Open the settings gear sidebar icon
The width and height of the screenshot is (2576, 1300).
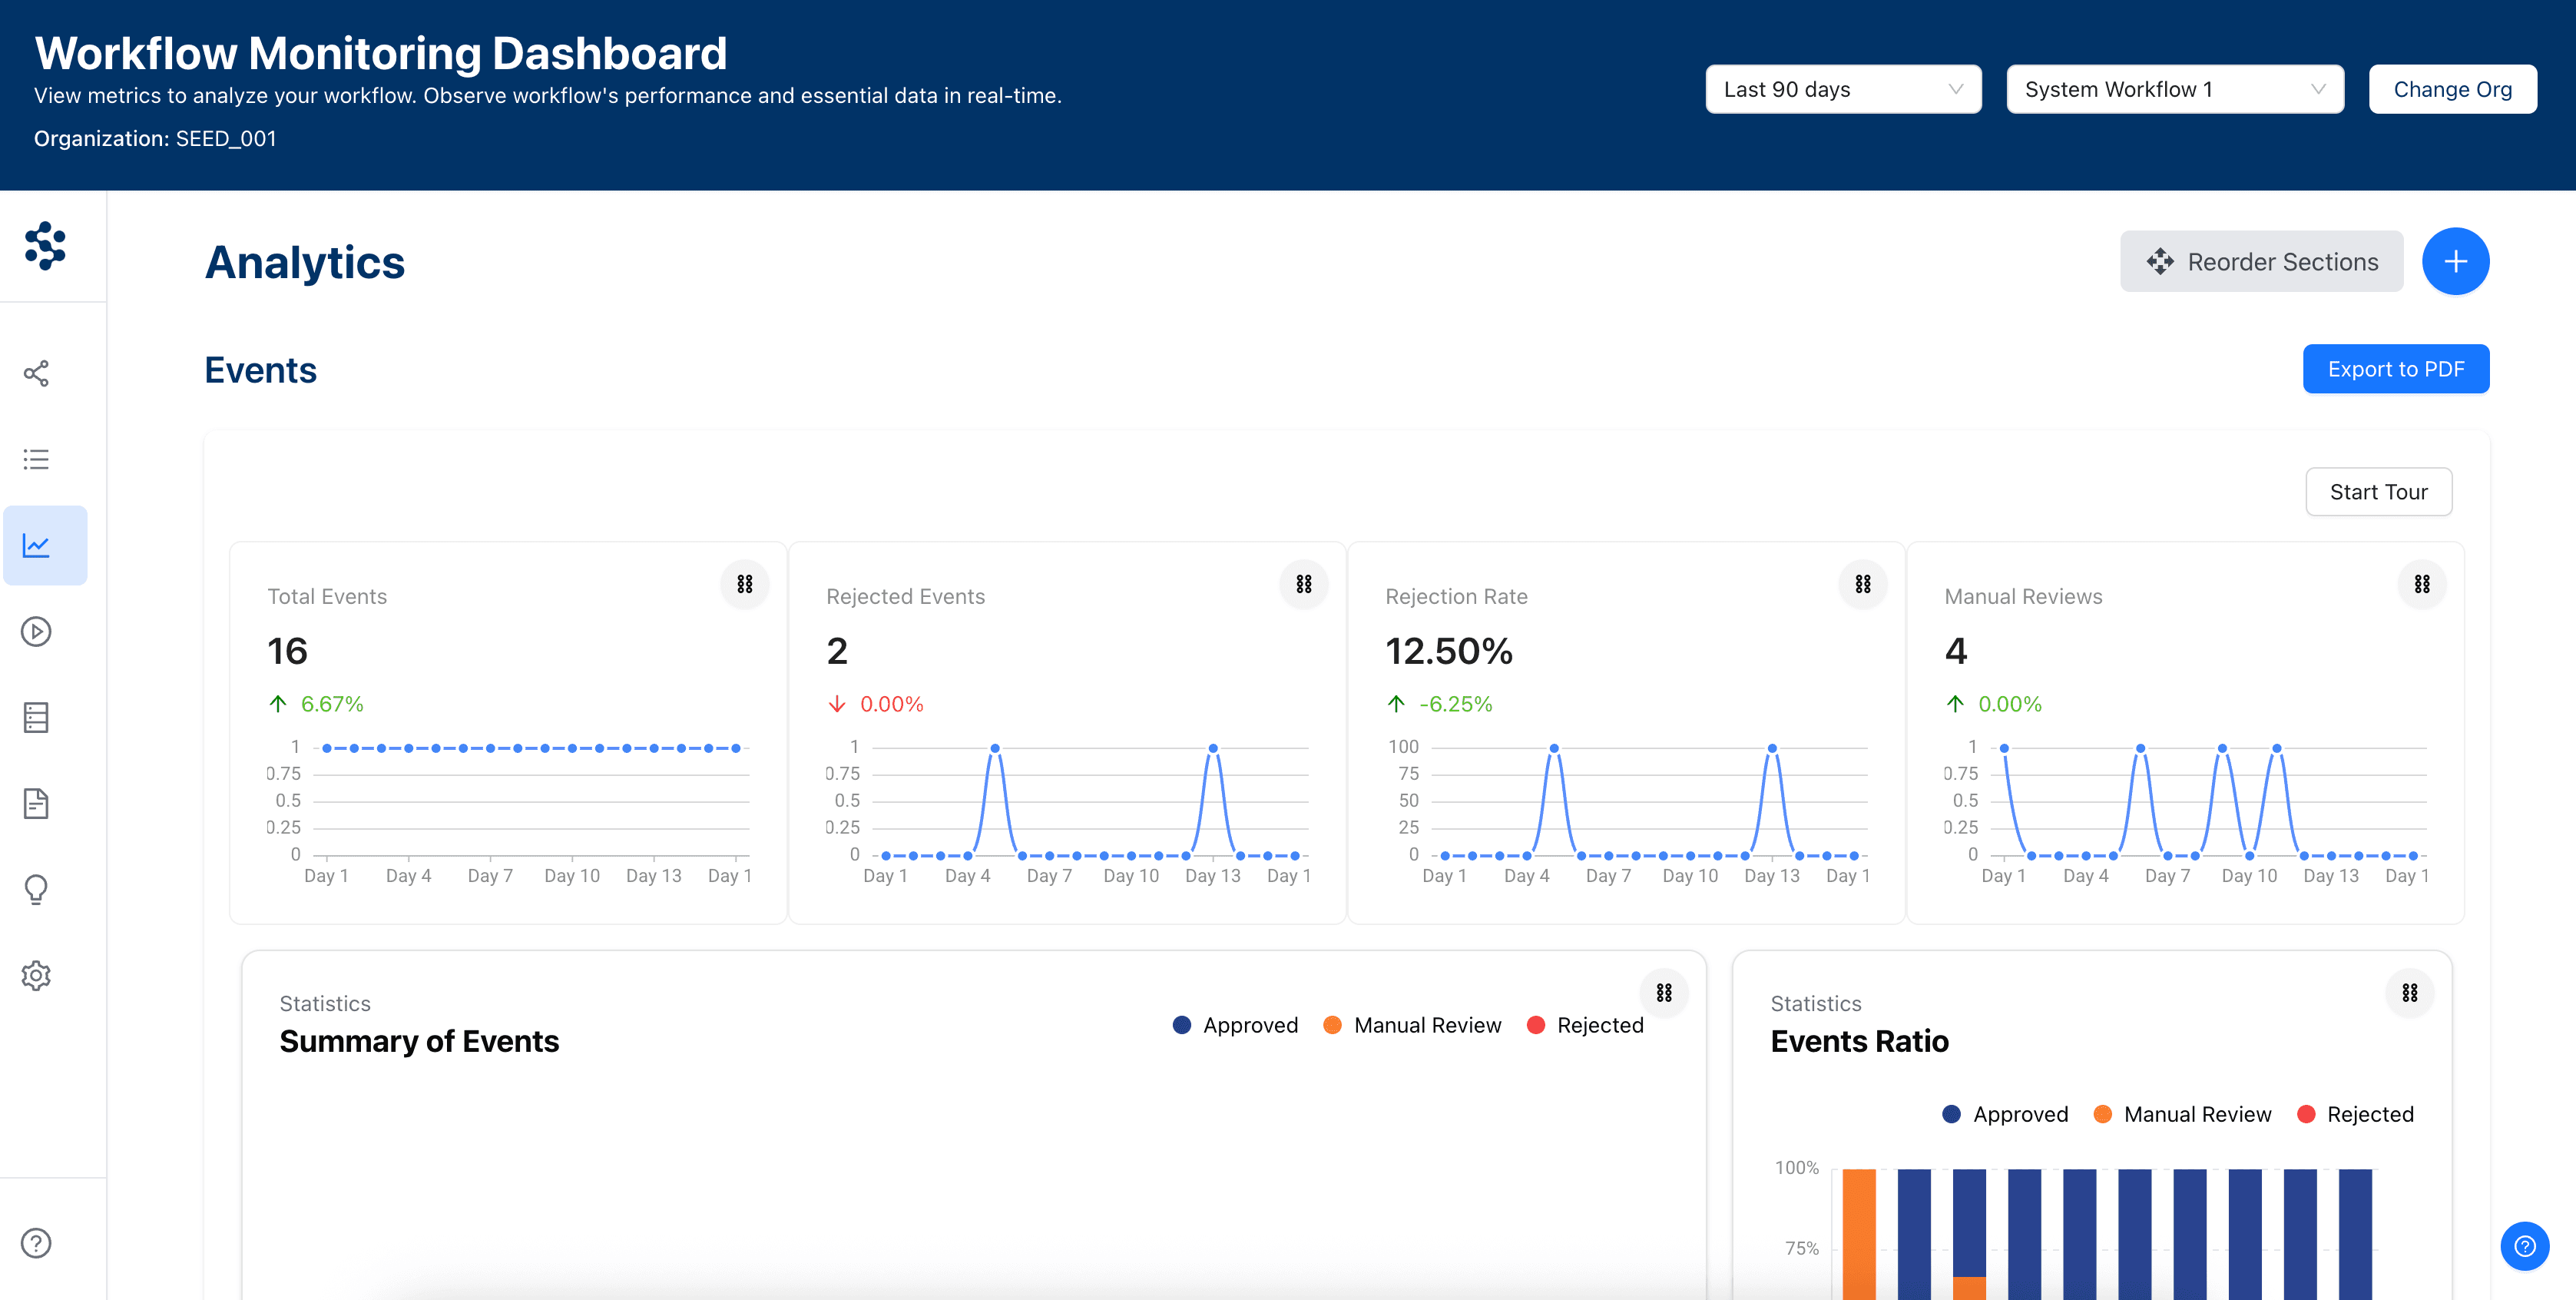tap(36, 975)
